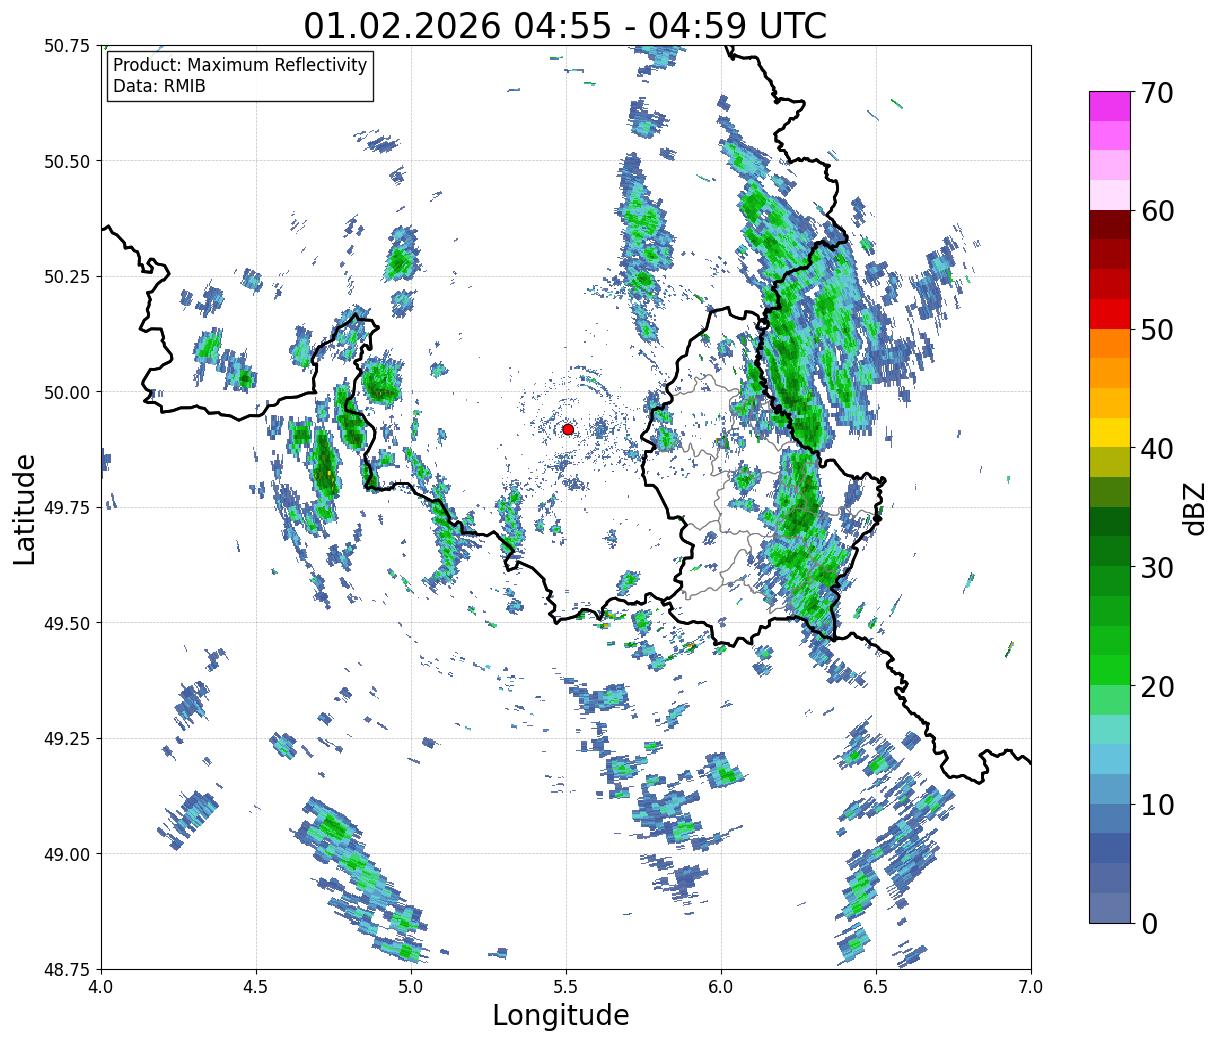
Task: Click the longitude tick label 5.5
Action: click(566, 987)
